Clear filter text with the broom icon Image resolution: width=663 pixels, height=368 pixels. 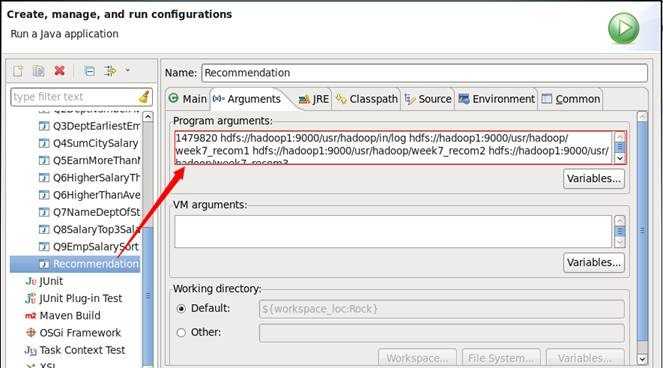[144, 97]
